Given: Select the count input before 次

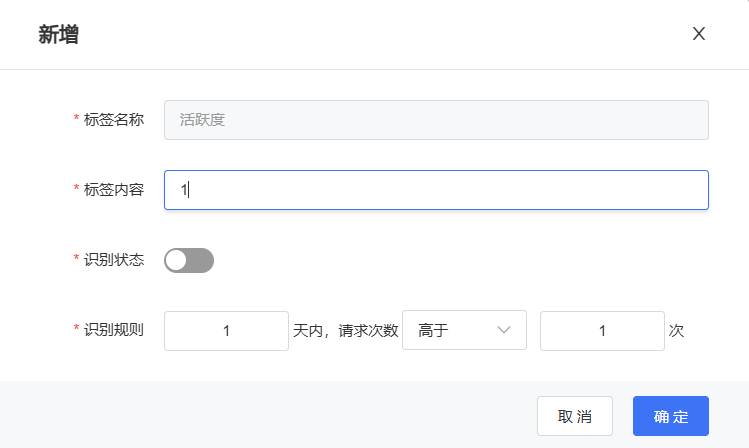Looking at the screenshot, I should point(602,331).
